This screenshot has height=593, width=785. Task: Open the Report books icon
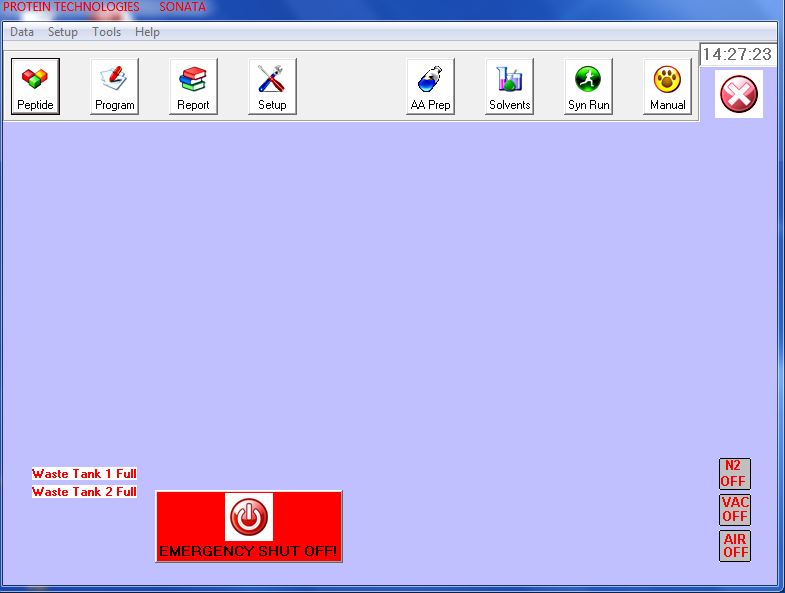[x=193, y=86]
